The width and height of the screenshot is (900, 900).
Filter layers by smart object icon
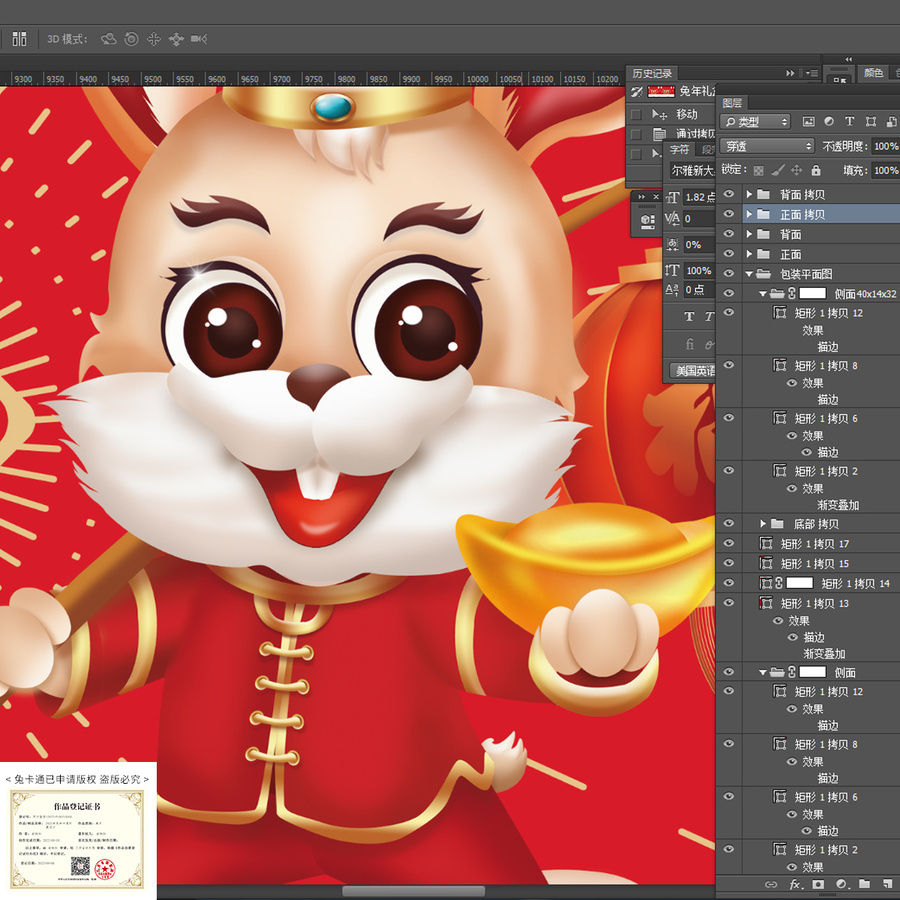point(891,121)
